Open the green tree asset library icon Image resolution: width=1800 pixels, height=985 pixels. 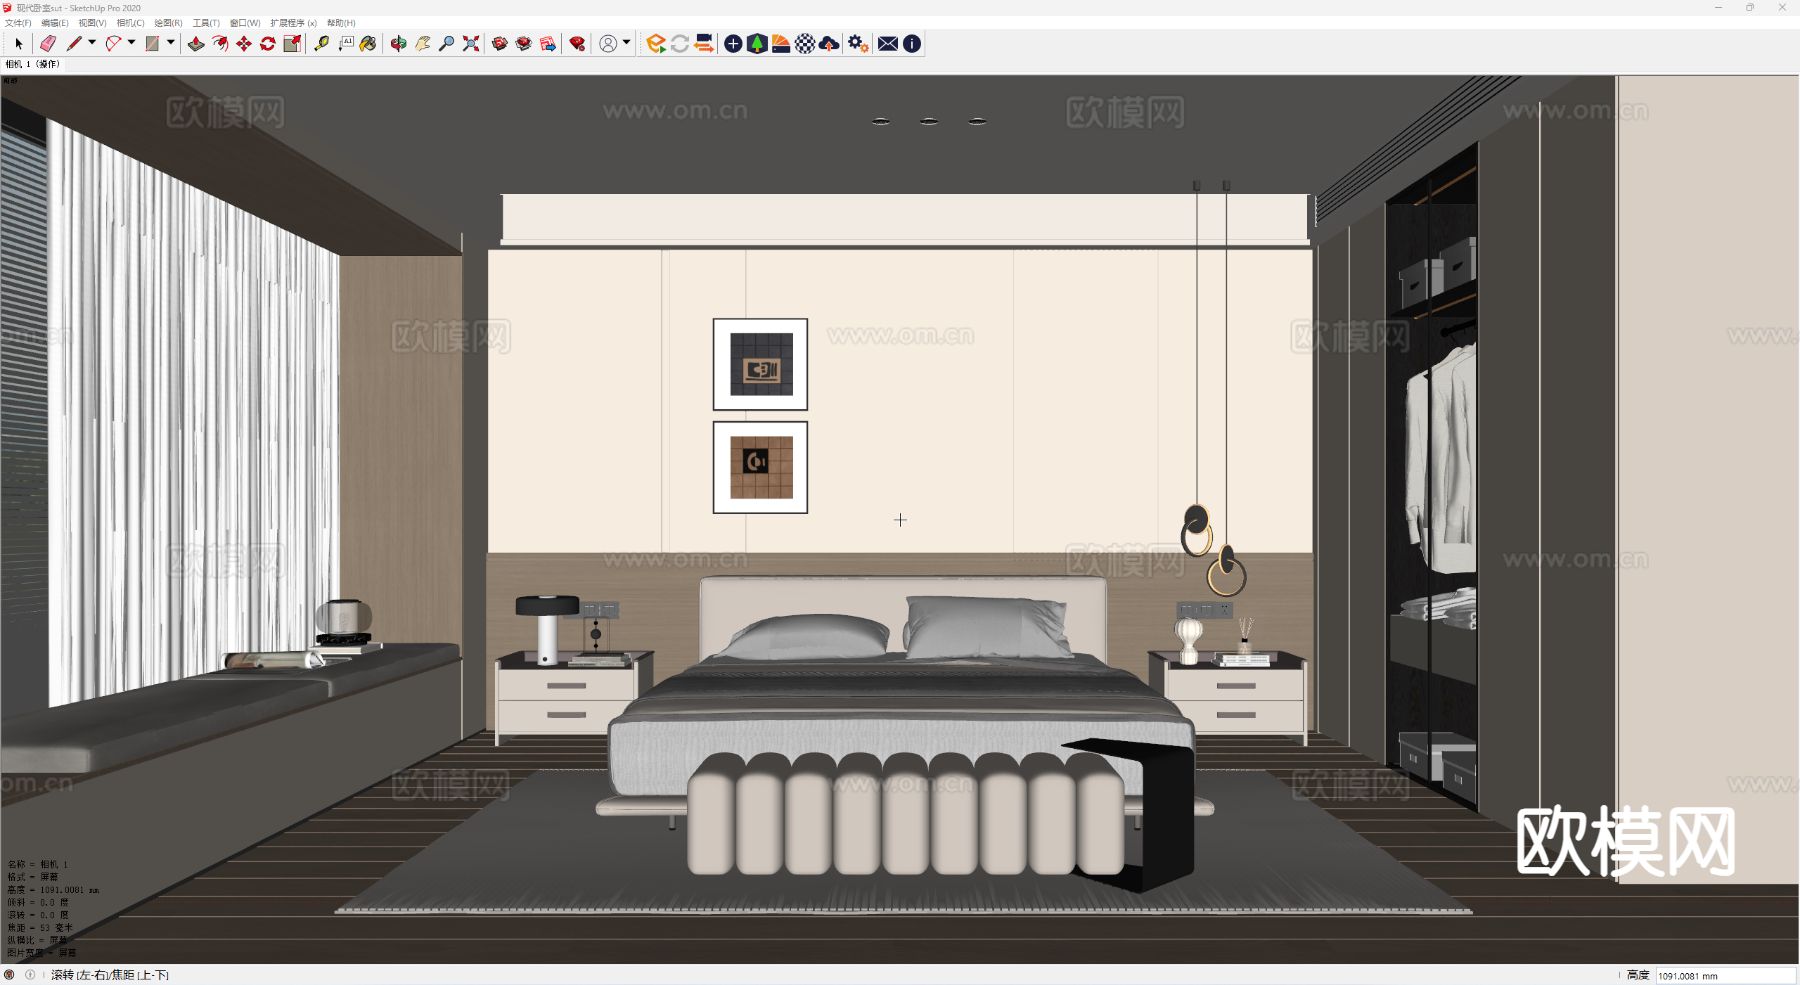[757, 43]
